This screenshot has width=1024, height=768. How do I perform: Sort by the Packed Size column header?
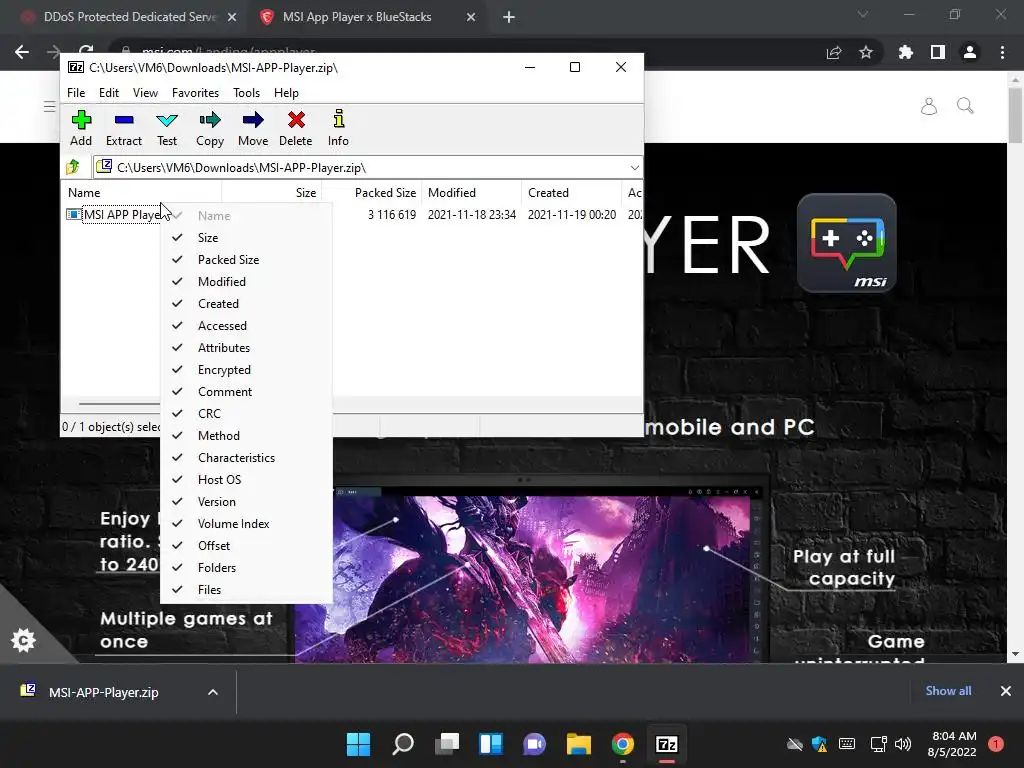pos(372,193)
